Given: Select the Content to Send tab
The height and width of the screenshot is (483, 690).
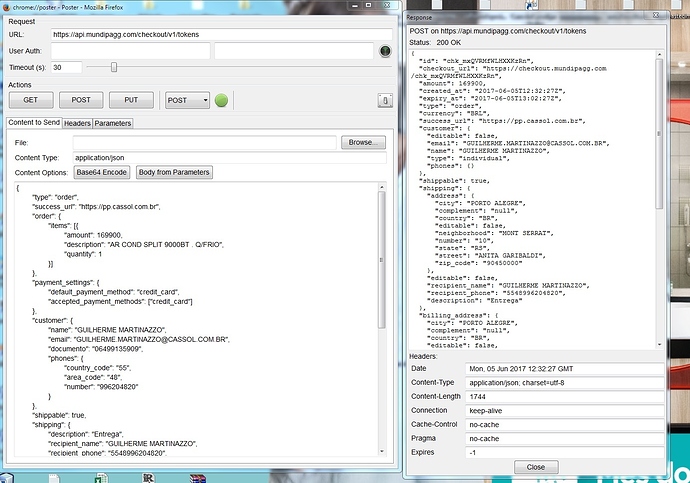Looking at the screenshot, I should coord(34,123).
